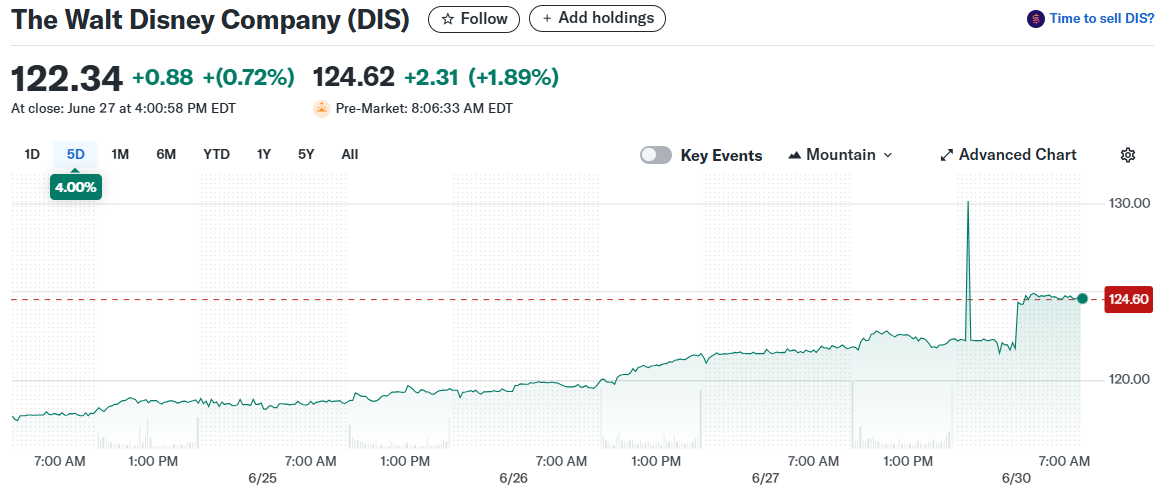Click the closing price 122.34
Viewport: 1168px width, 486px height.
tap(66, 78)
